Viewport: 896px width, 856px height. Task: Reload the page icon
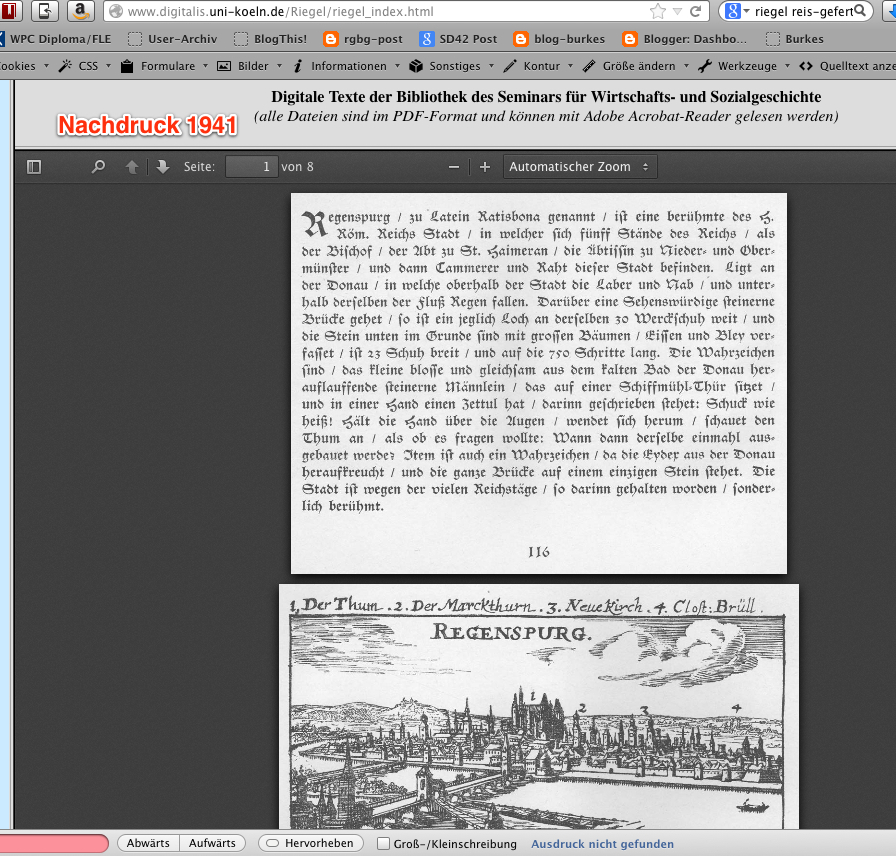[695, 11]
